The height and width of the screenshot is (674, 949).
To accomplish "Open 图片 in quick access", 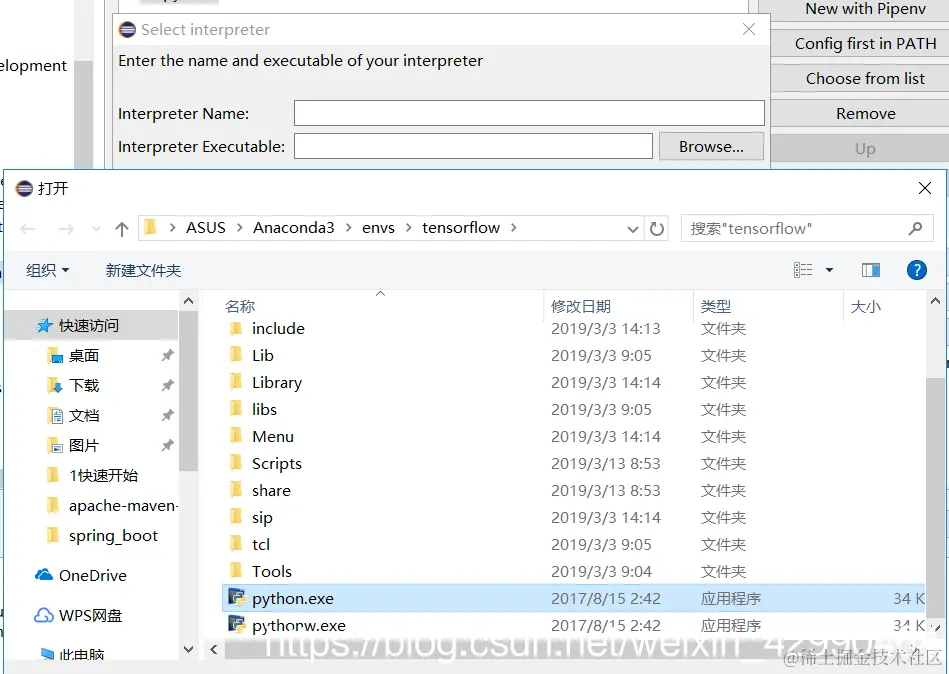I will pos(84,446).
